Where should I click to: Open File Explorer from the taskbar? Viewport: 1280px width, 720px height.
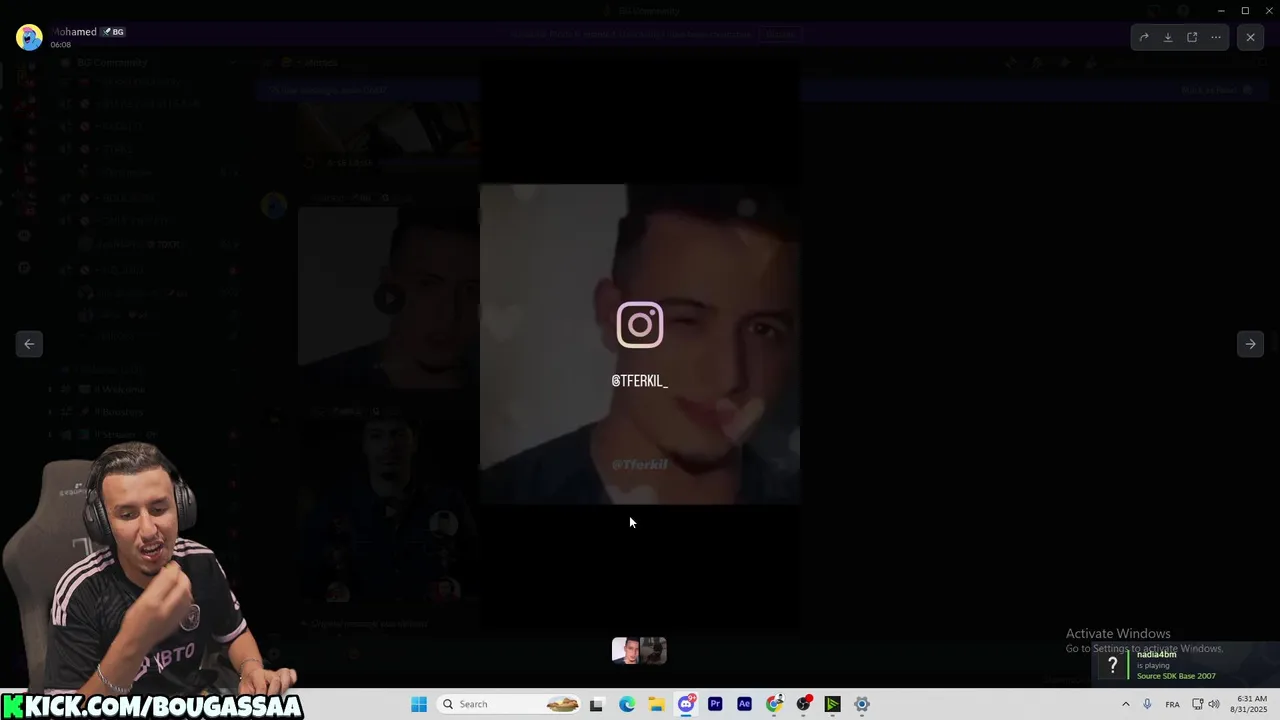(x=656, y=704)
